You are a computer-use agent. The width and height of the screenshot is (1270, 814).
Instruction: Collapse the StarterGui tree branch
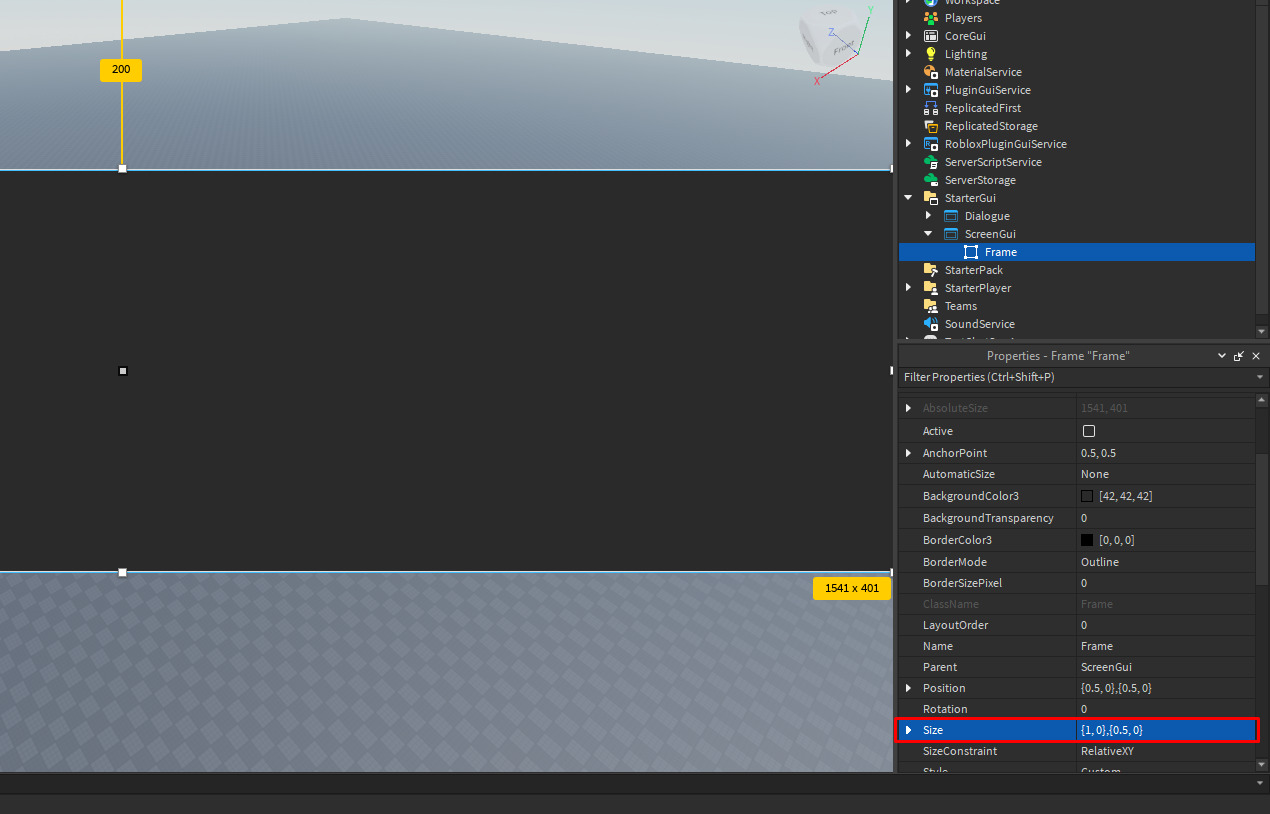pos(908,197)
